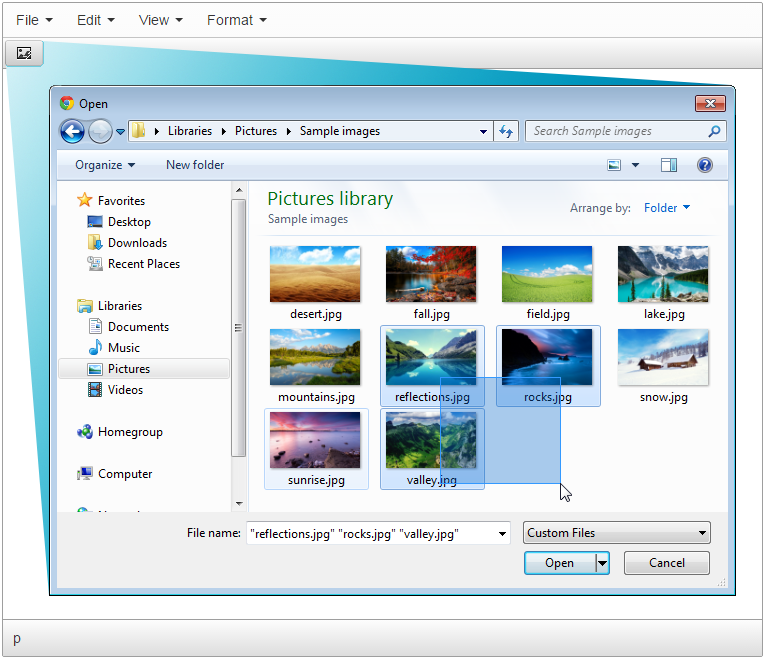Select the lake.jpg thumbnail
Image resolution: width=765 pixels, height=660 pixels.
[663, 274]
